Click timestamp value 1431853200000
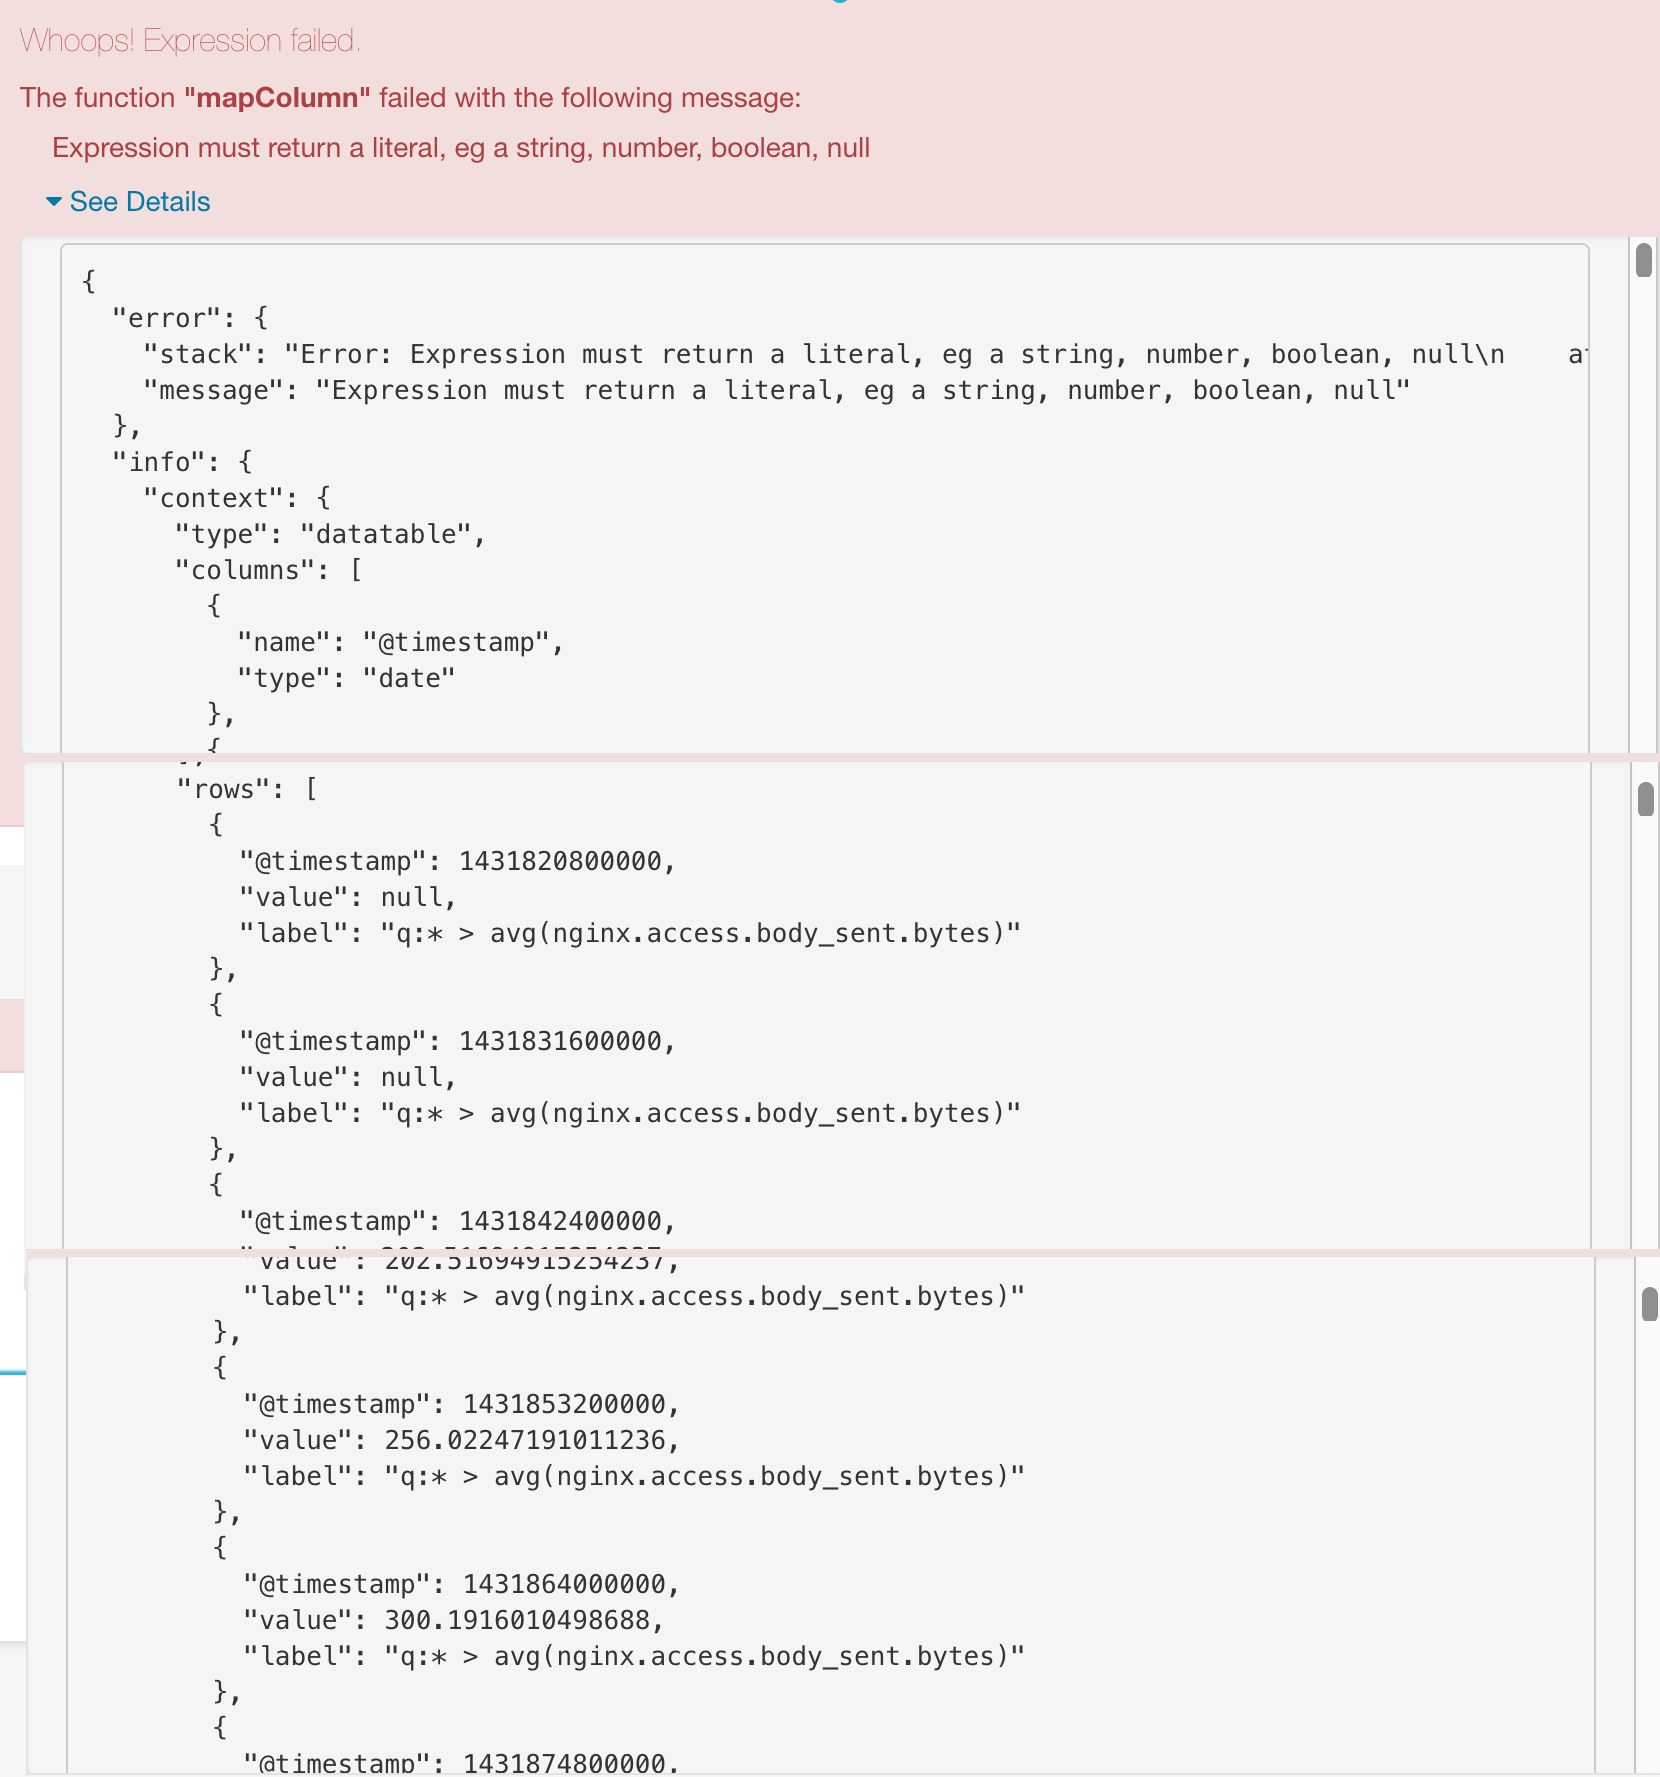 point(565,1404)
